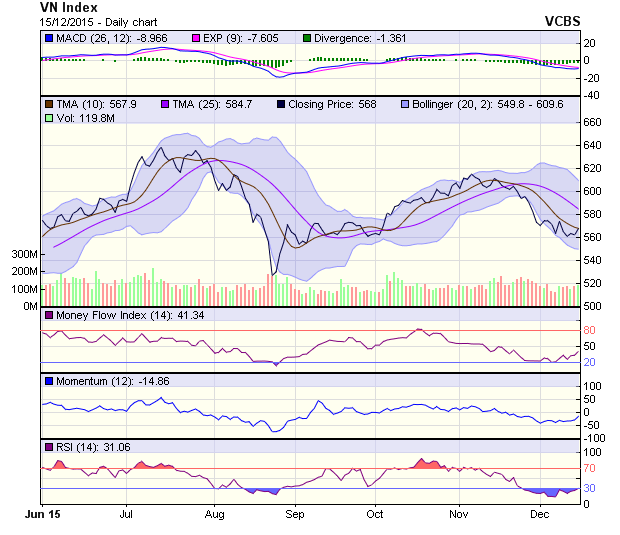Click the purple TMA (25) legend swatch

point(166,103)
